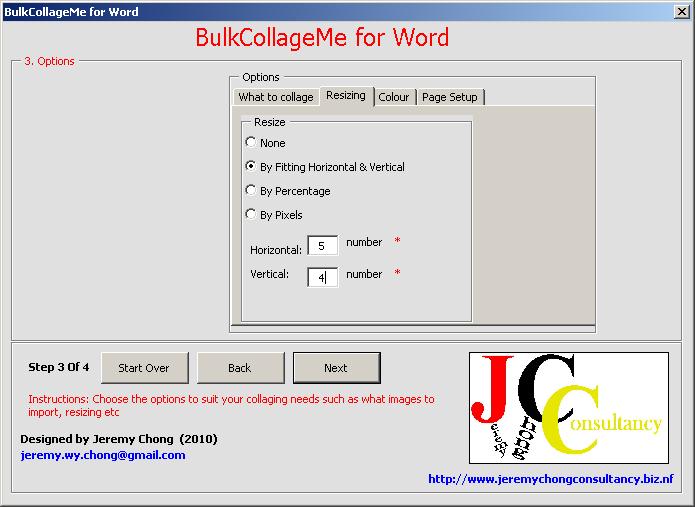
Task: Click the red BulkCollageMe for Word heading
Action: pyautogui.click(x=322, y=38)
